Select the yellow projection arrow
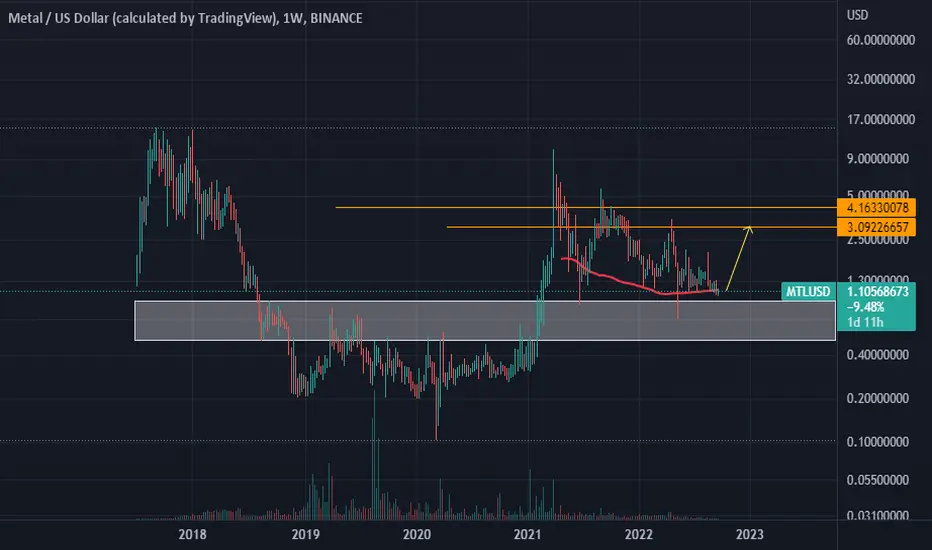The width and height of the screenshot is (932, 550). point(739,258)
